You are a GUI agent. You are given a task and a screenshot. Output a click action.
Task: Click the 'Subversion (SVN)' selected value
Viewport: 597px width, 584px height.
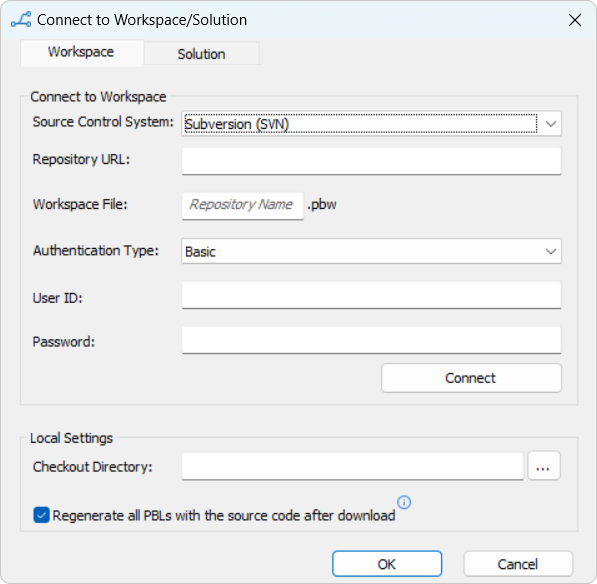pyautogui.click(x=237, y=124)
